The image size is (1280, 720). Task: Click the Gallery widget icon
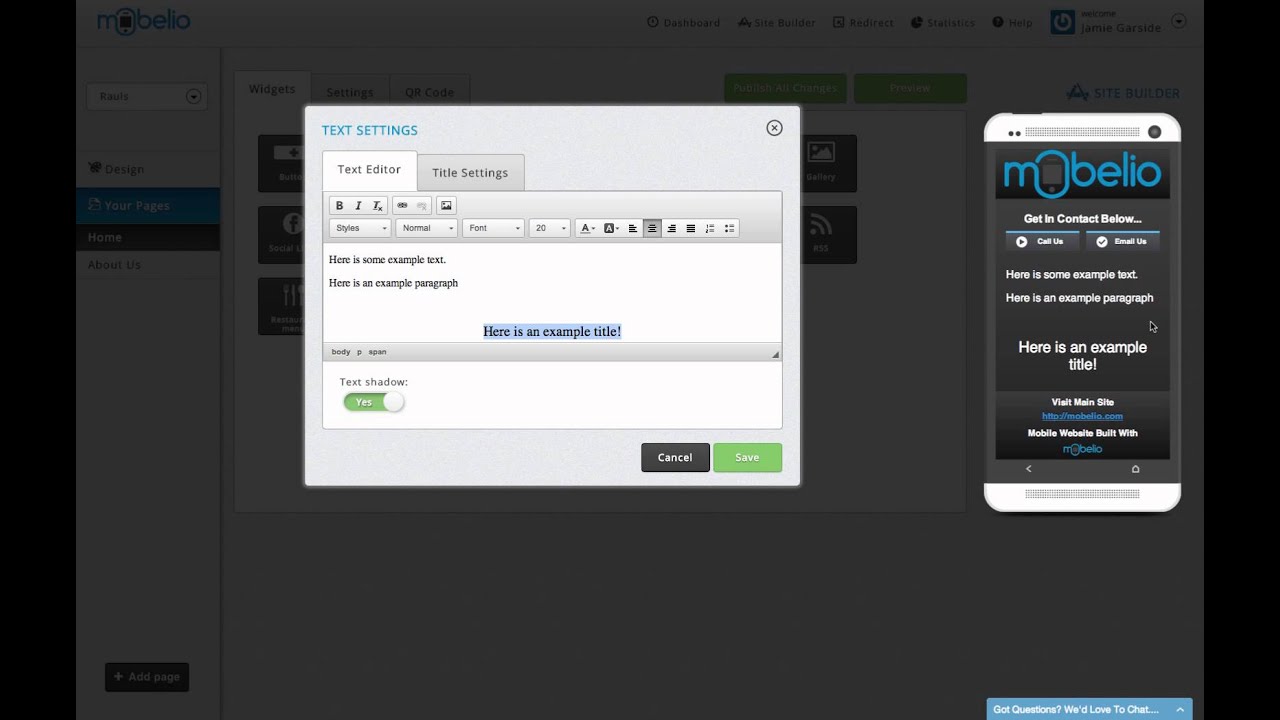tap(821, 163)
